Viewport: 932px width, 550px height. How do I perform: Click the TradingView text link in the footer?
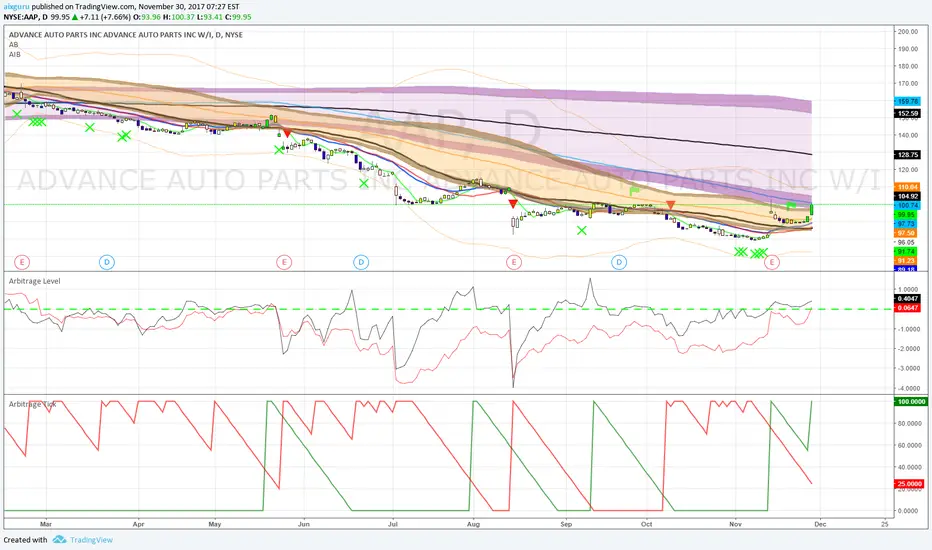tap(91, 540)
